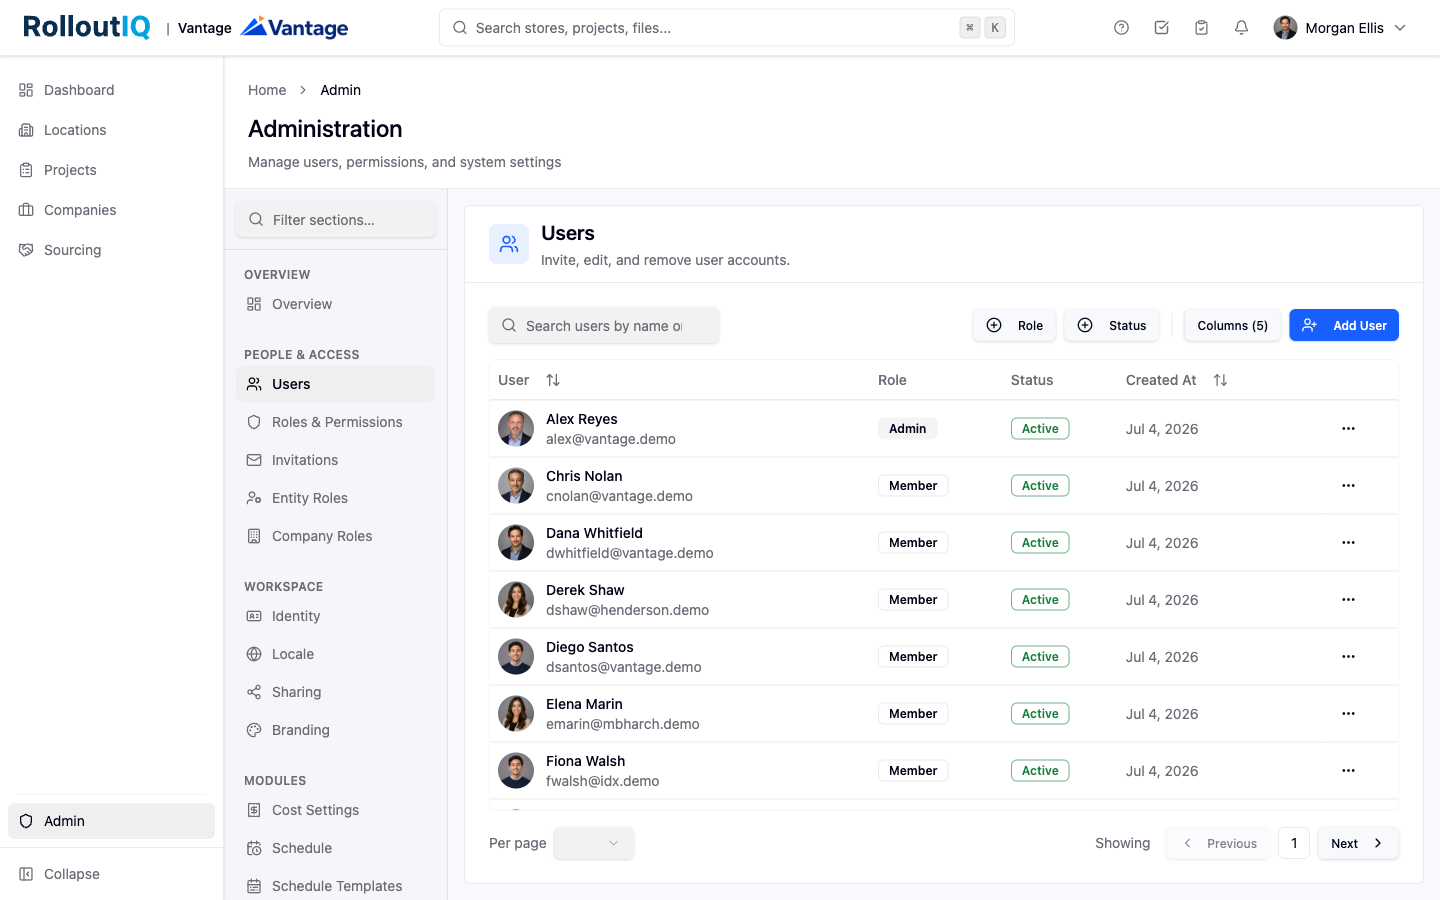Sort by the User column arrows

[x=553, y=380]
